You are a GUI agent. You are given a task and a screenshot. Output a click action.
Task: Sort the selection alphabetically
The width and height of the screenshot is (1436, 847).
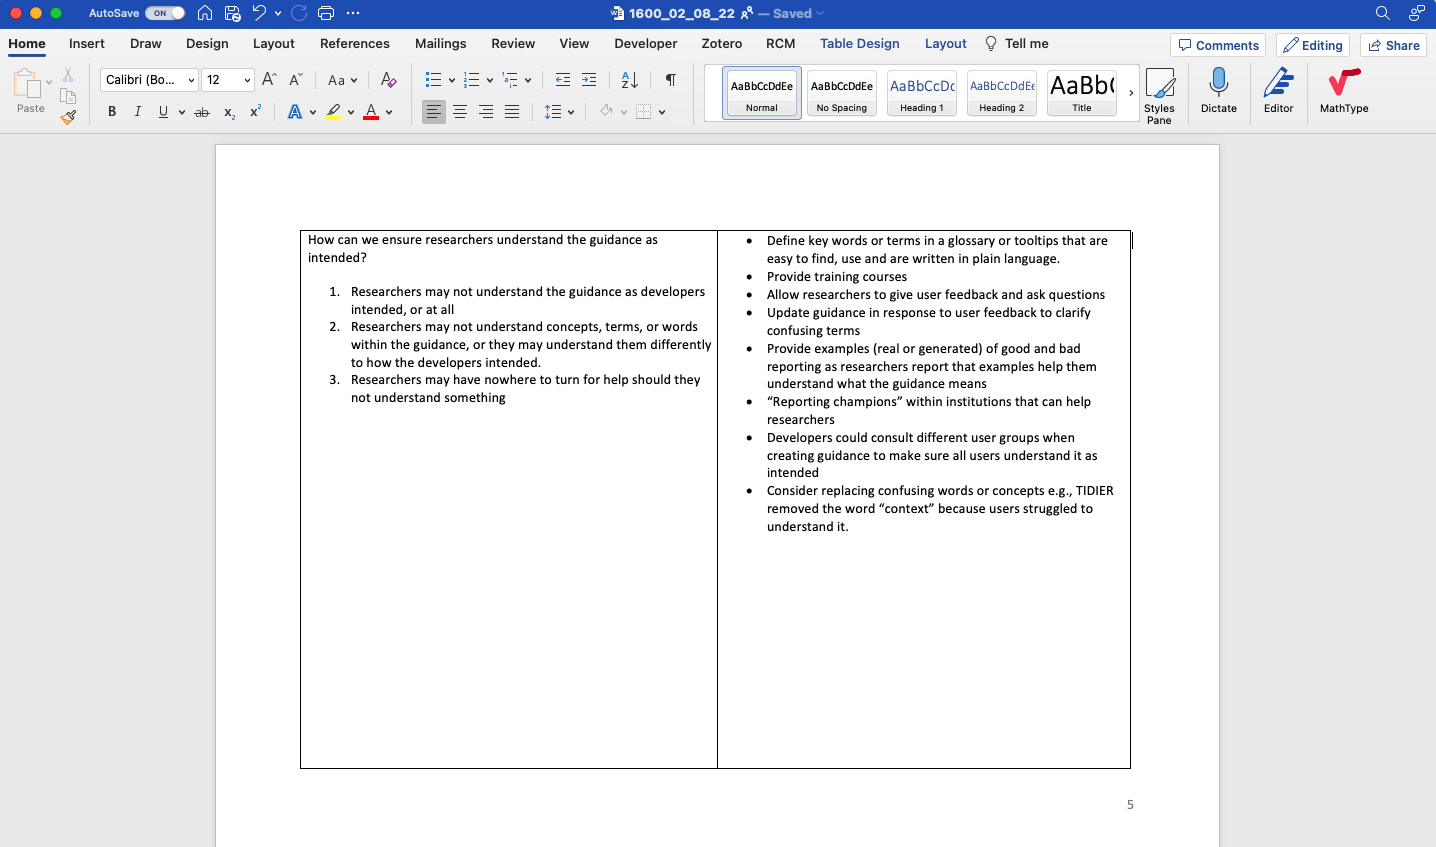point(629,80)
